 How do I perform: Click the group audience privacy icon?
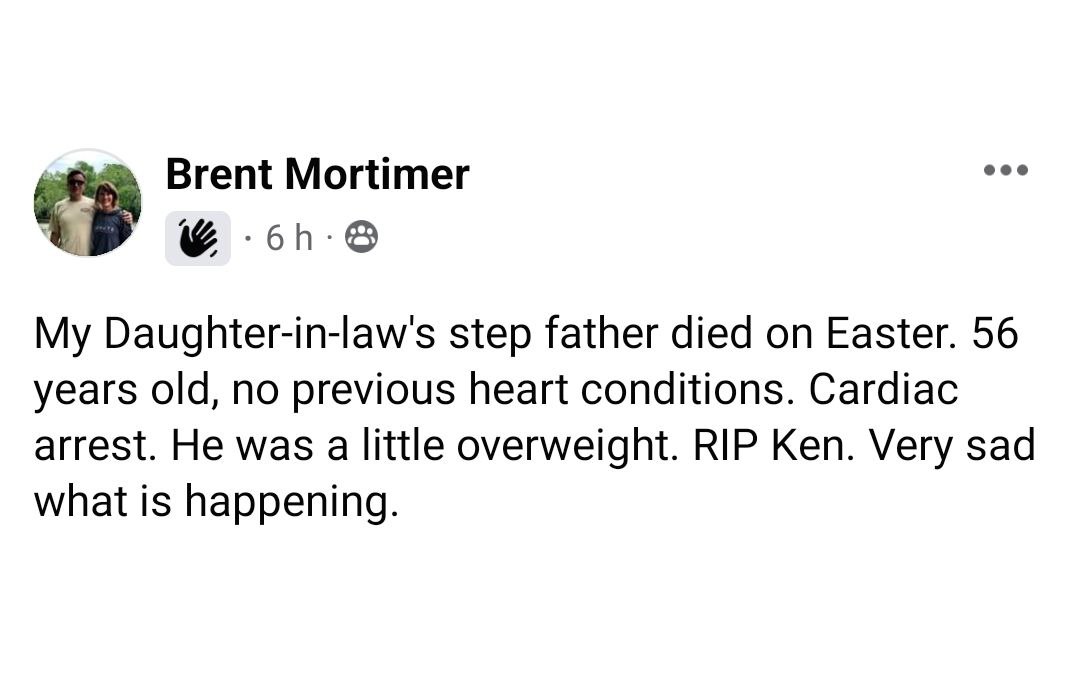pos(361,237)
